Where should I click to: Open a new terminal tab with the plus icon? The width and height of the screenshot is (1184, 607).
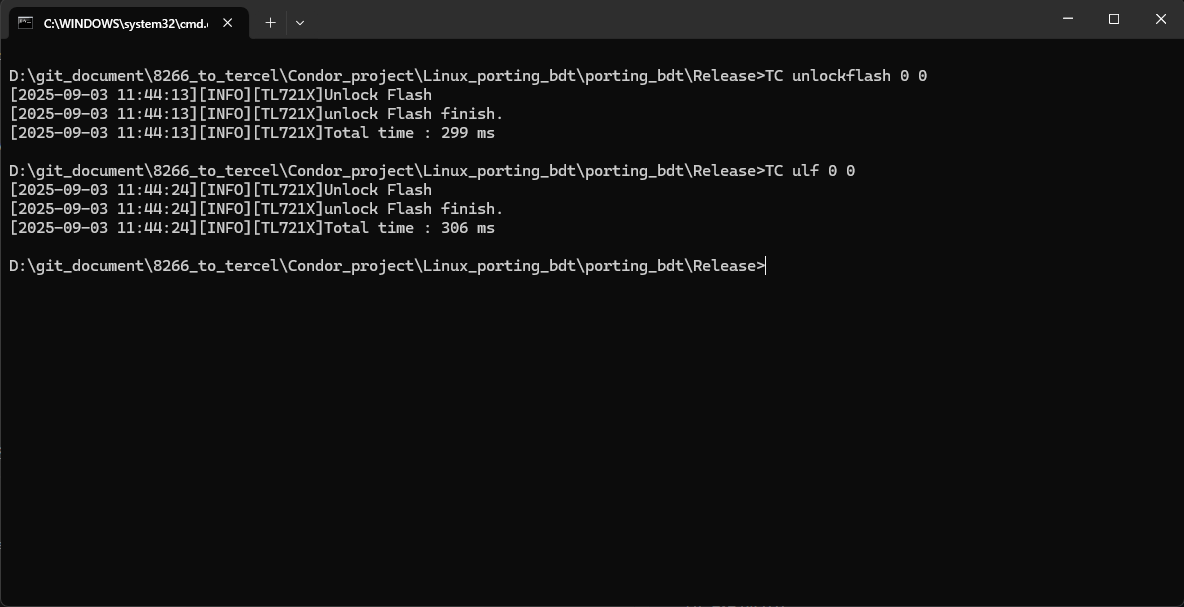(269, 22)
